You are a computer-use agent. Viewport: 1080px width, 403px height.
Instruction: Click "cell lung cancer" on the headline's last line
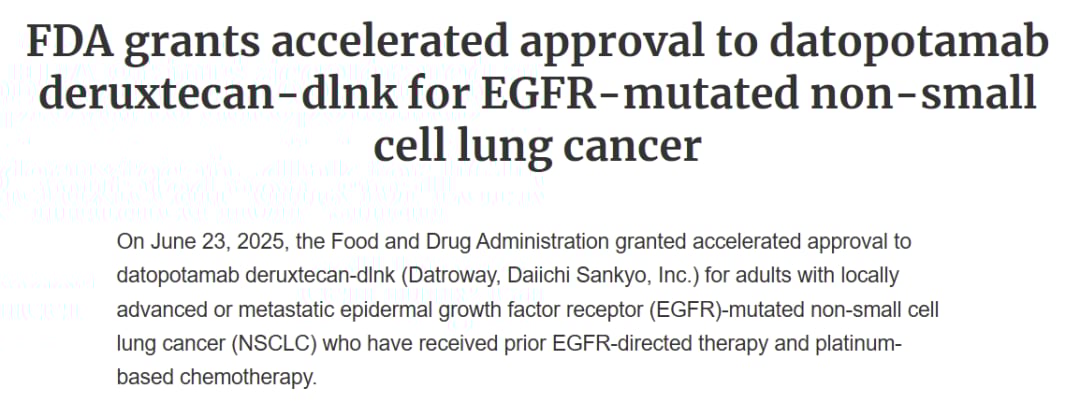pyautogui.click(x=537, y=147)
